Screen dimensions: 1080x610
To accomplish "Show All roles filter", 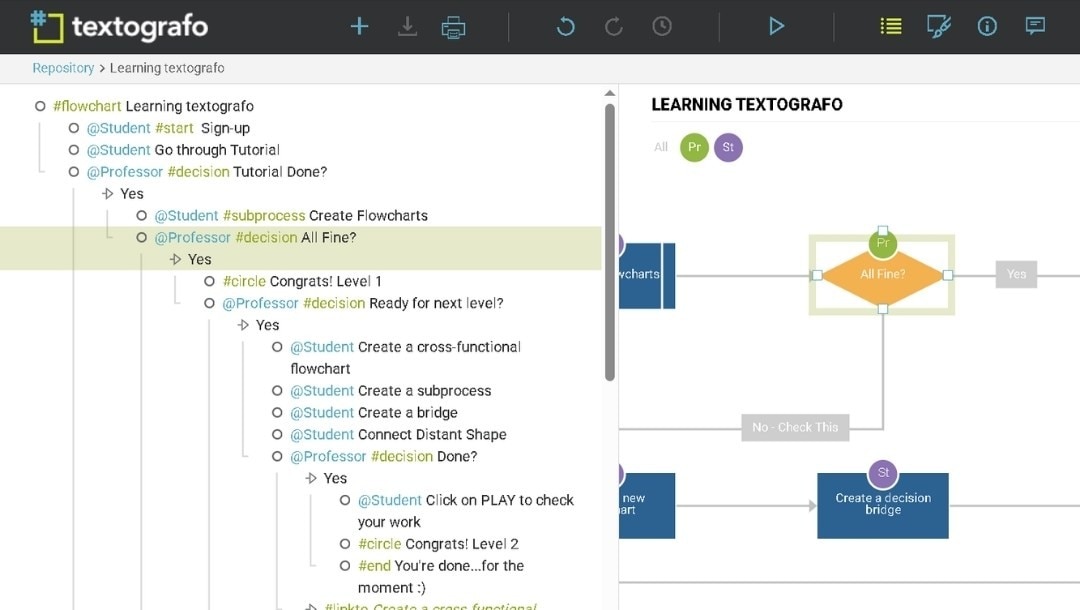I will (x=661, y=147).
